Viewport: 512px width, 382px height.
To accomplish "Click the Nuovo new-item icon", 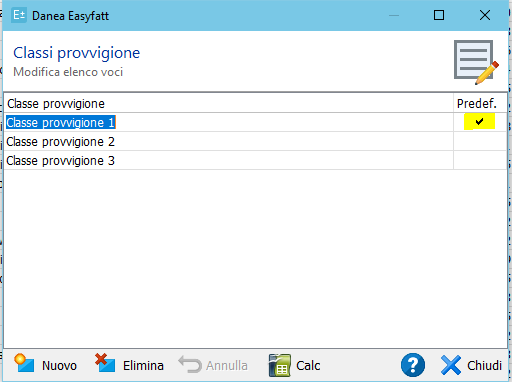I will (24, 363).
